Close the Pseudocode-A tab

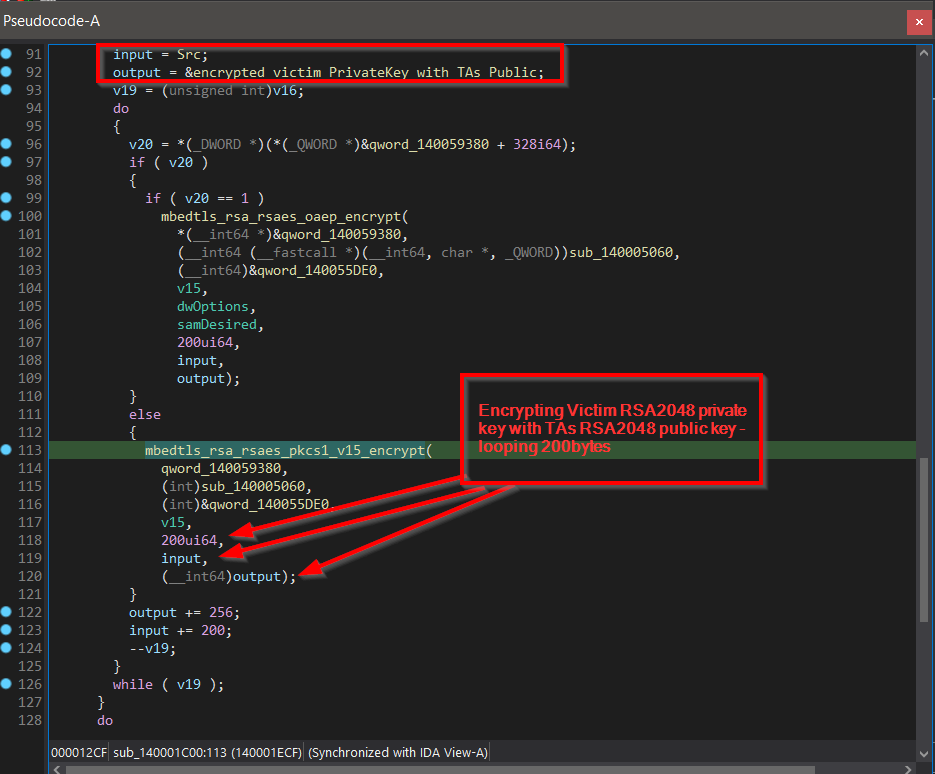coord(919,22)
